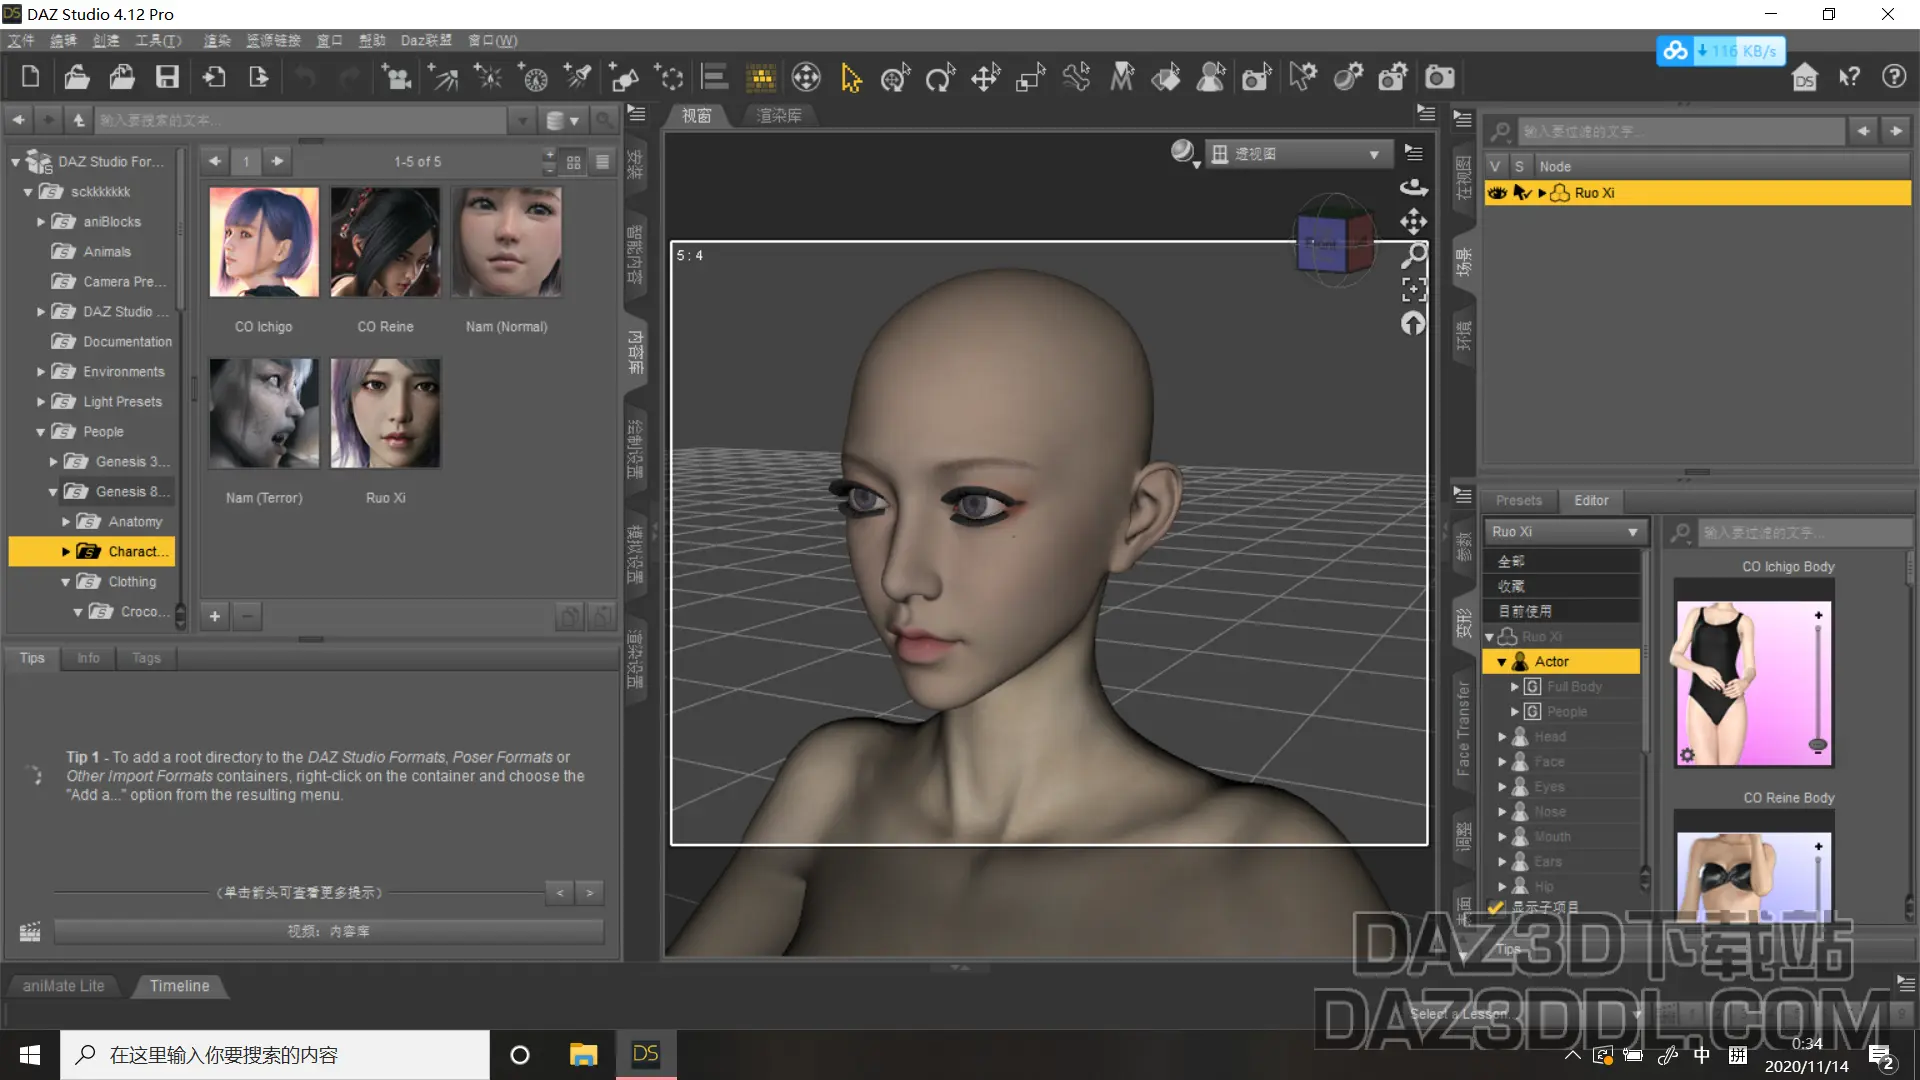Switch content library to grid view
The height and width of the screenshot is (1080, 1920).
pyautogui.click(x=574, y=162)
